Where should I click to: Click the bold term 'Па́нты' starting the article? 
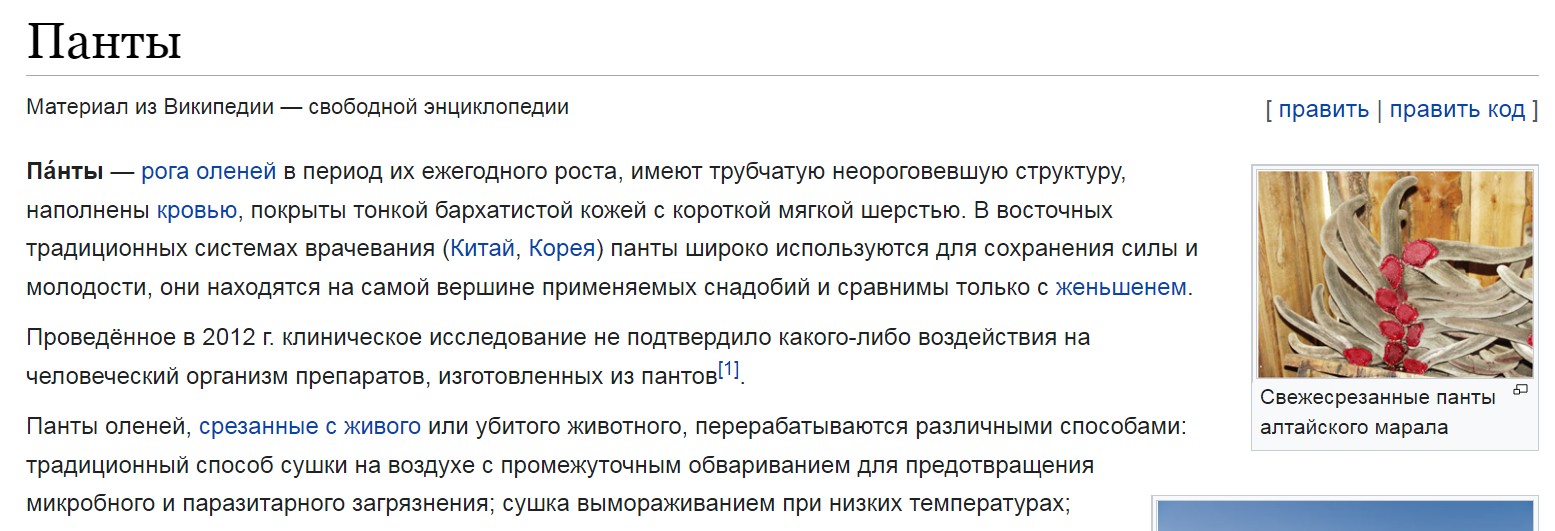65,172
